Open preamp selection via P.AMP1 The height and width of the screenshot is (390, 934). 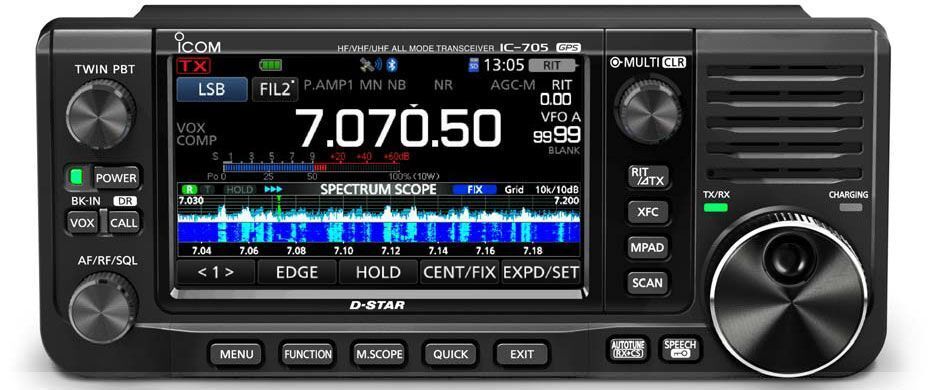tap(328, 85)
